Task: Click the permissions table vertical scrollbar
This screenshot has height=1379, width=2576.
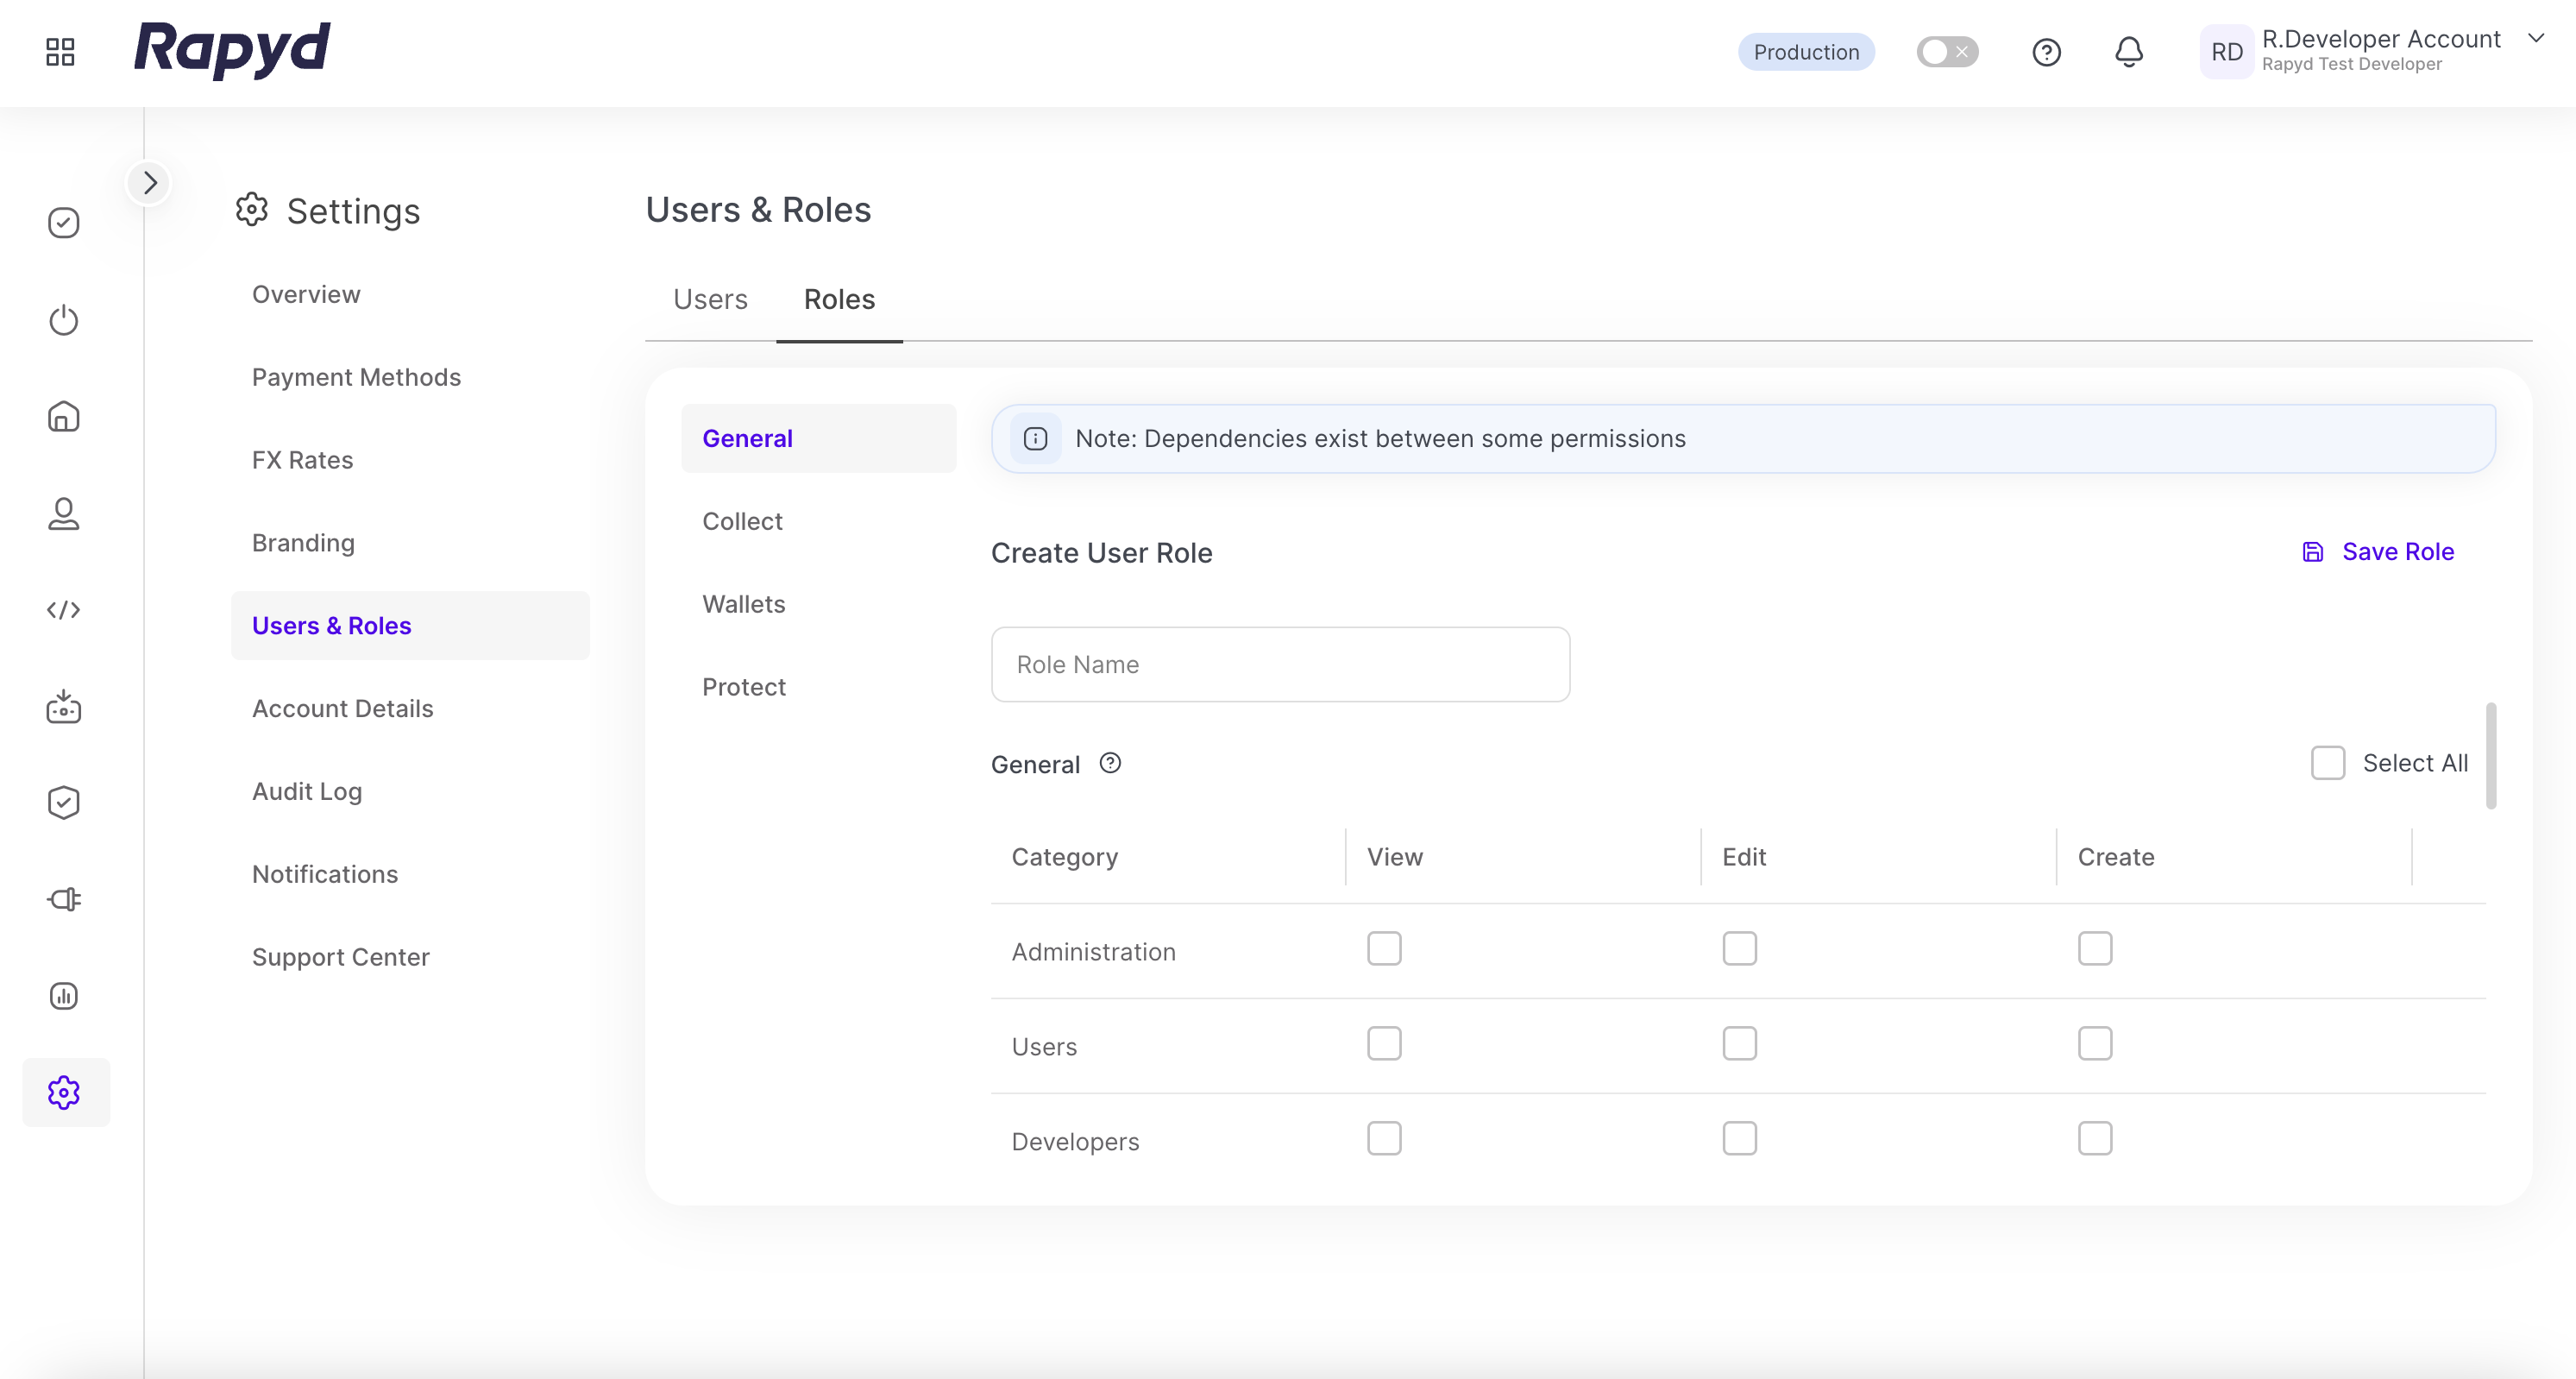Action: click(2490, 755)
